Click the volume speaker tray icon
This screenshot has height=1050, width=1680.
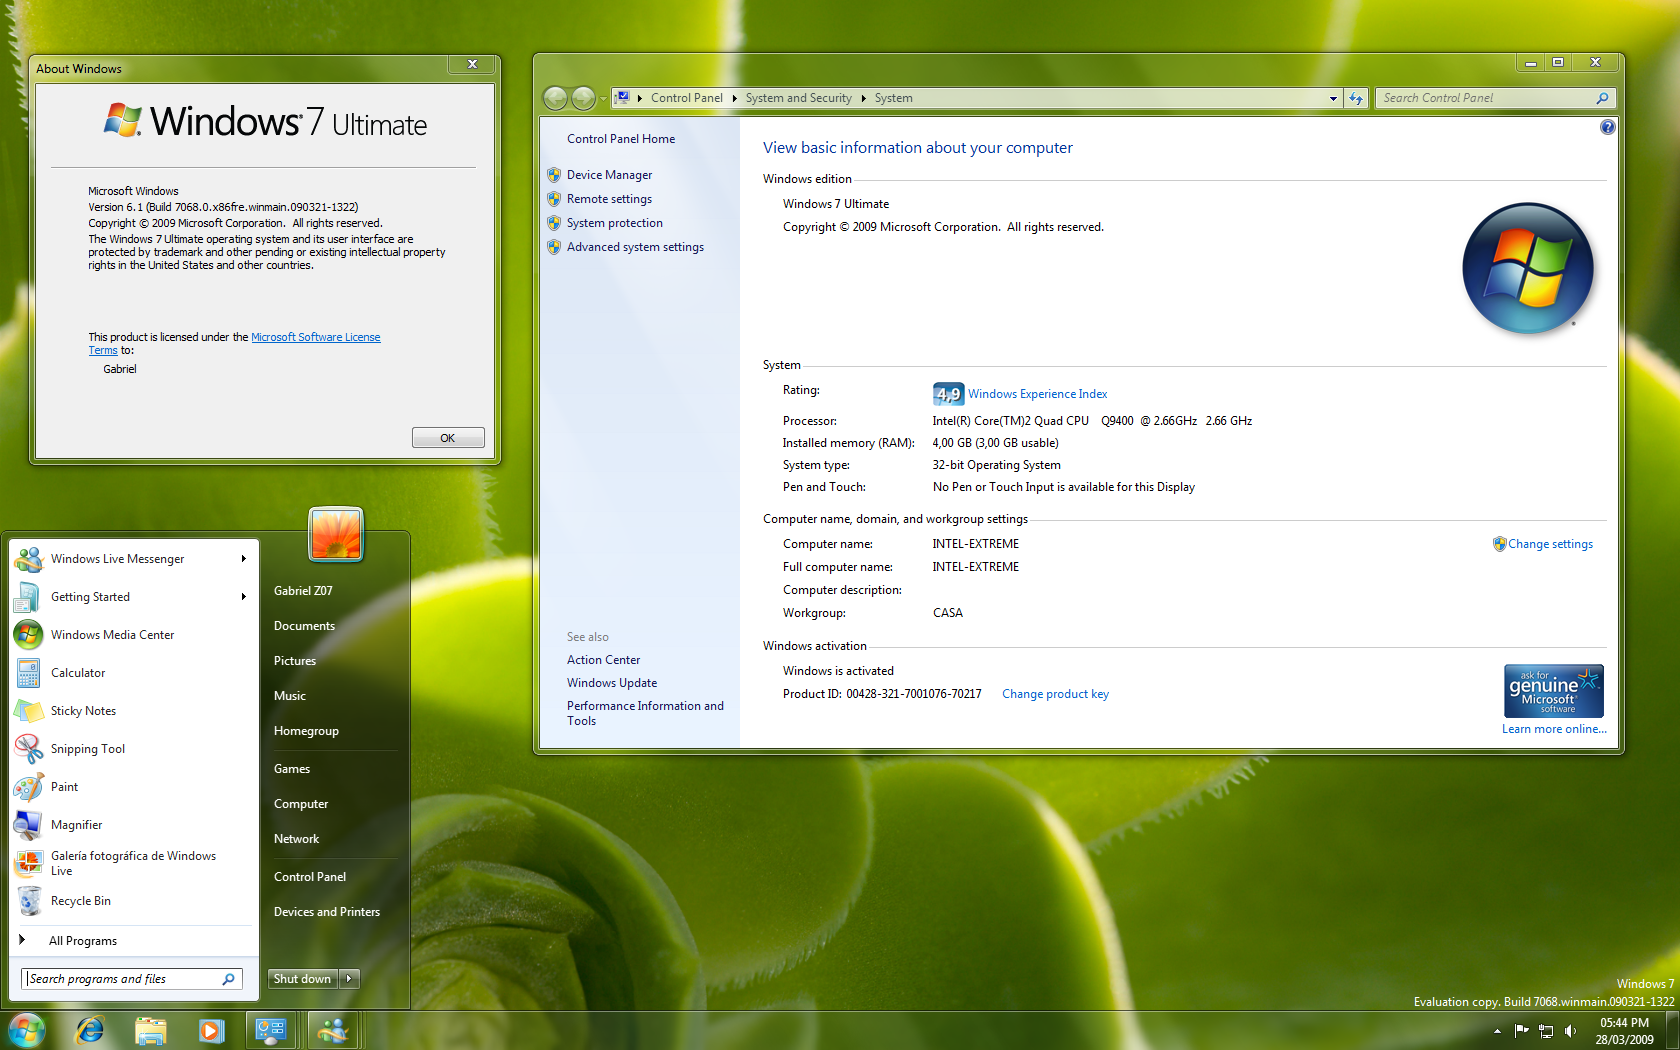click(x=1570, y=1031)
